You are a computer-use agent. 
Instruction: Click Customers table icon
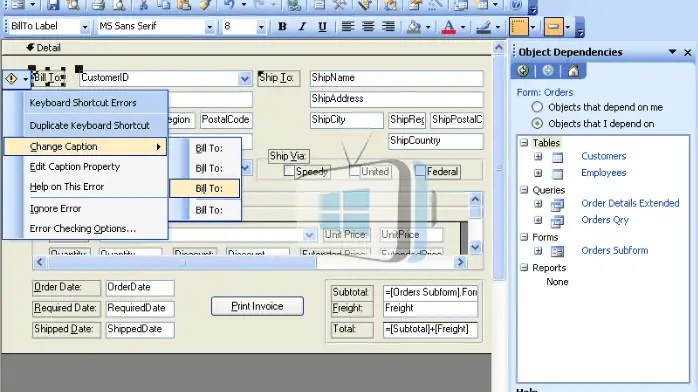pos(557,157)
